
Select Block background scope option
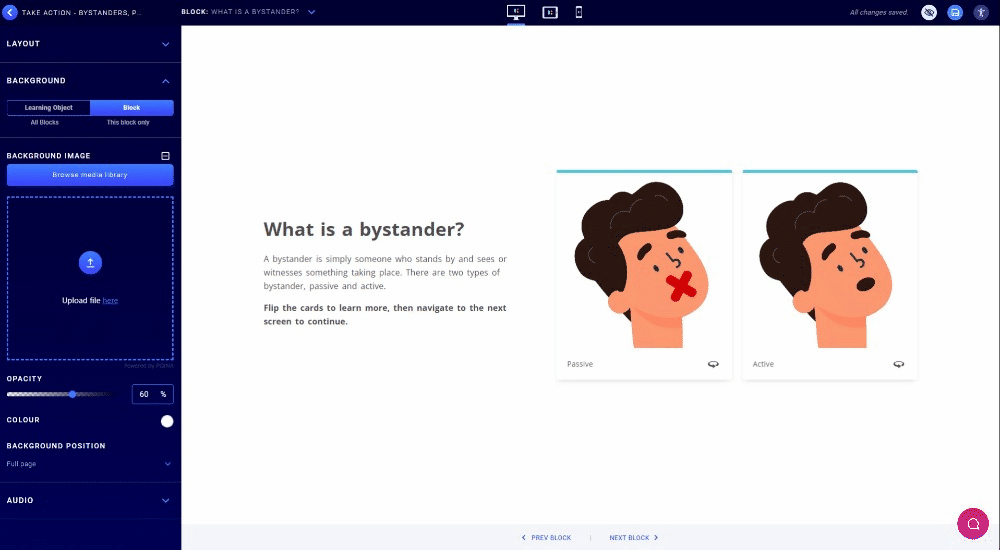131,108
